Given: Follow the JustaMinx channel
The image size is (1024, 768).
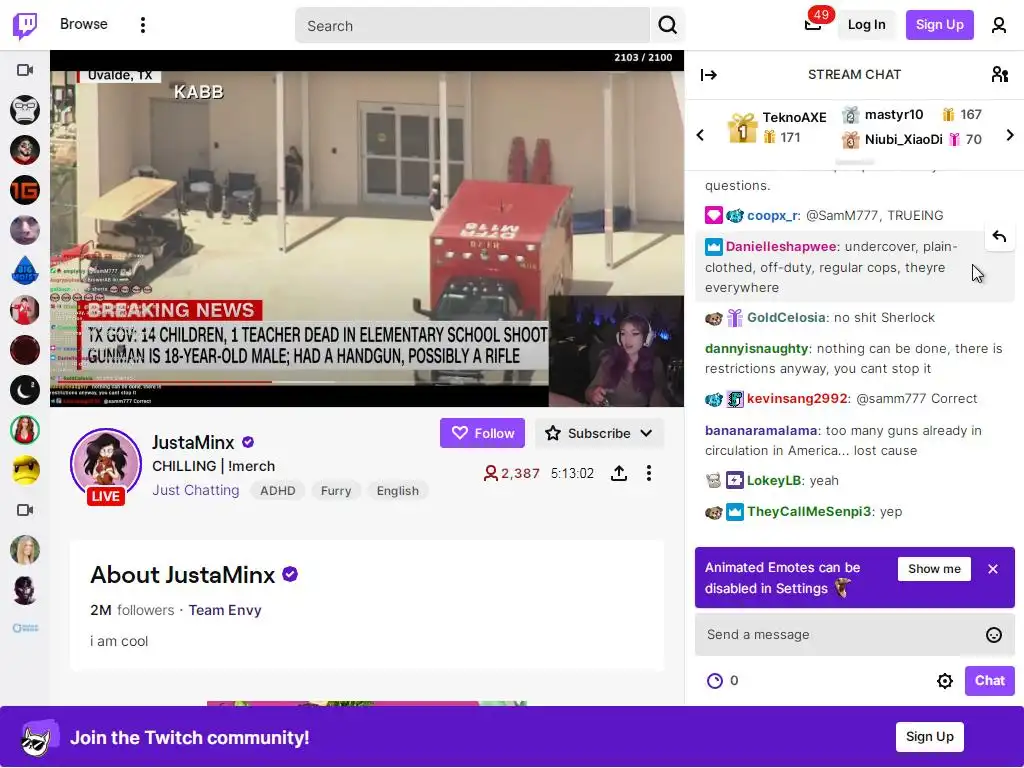Looking at the screenshot, I should (x=482, y=433).
